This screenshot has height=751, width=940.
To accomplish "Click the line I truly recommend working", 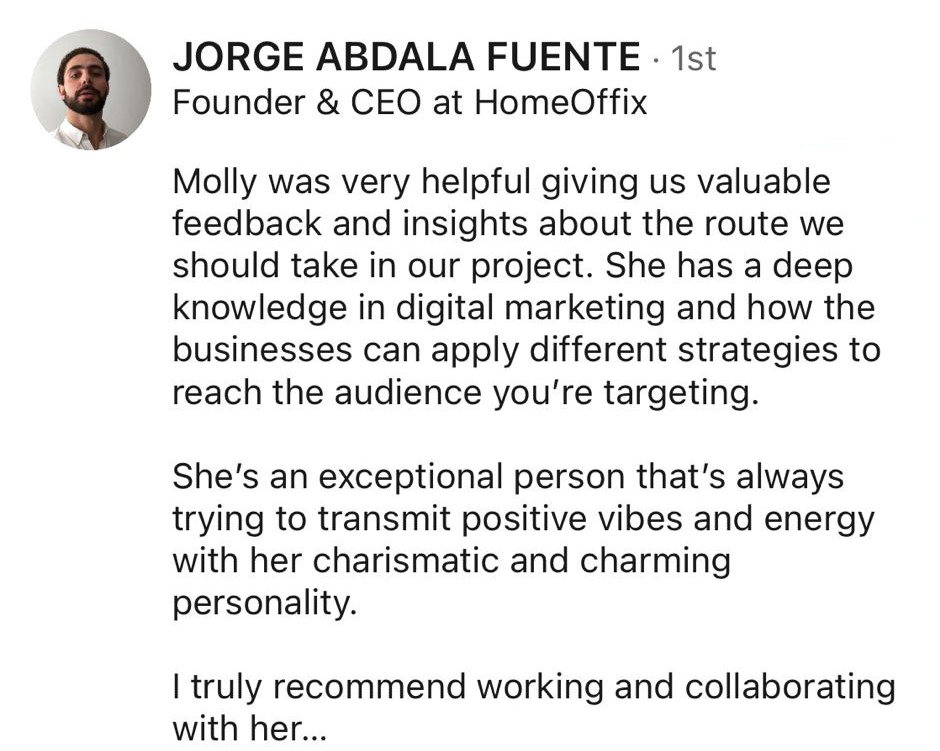I will [x=534, y=687].
